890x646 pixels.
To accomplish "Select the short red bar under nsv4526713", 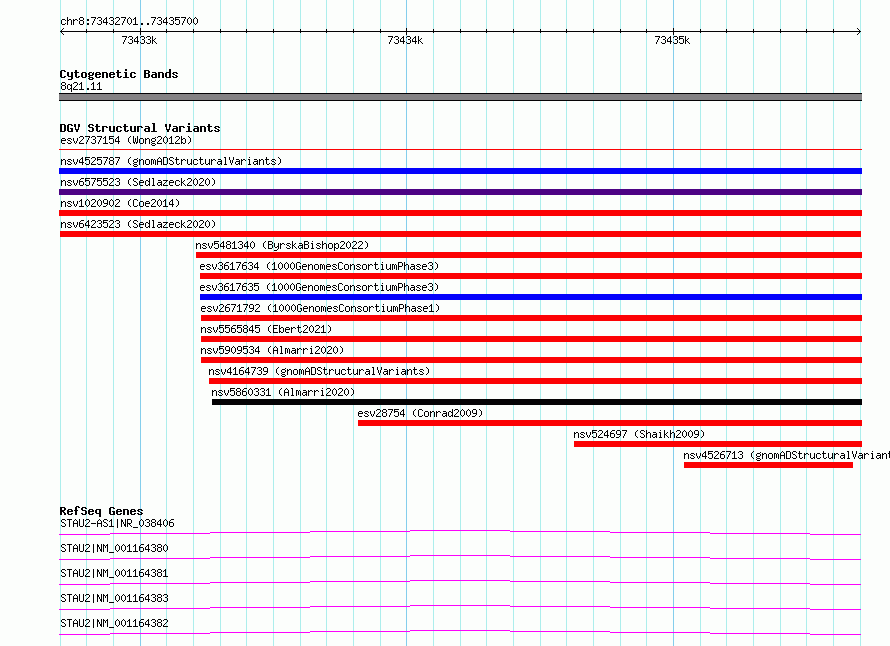I will [769, 465].
